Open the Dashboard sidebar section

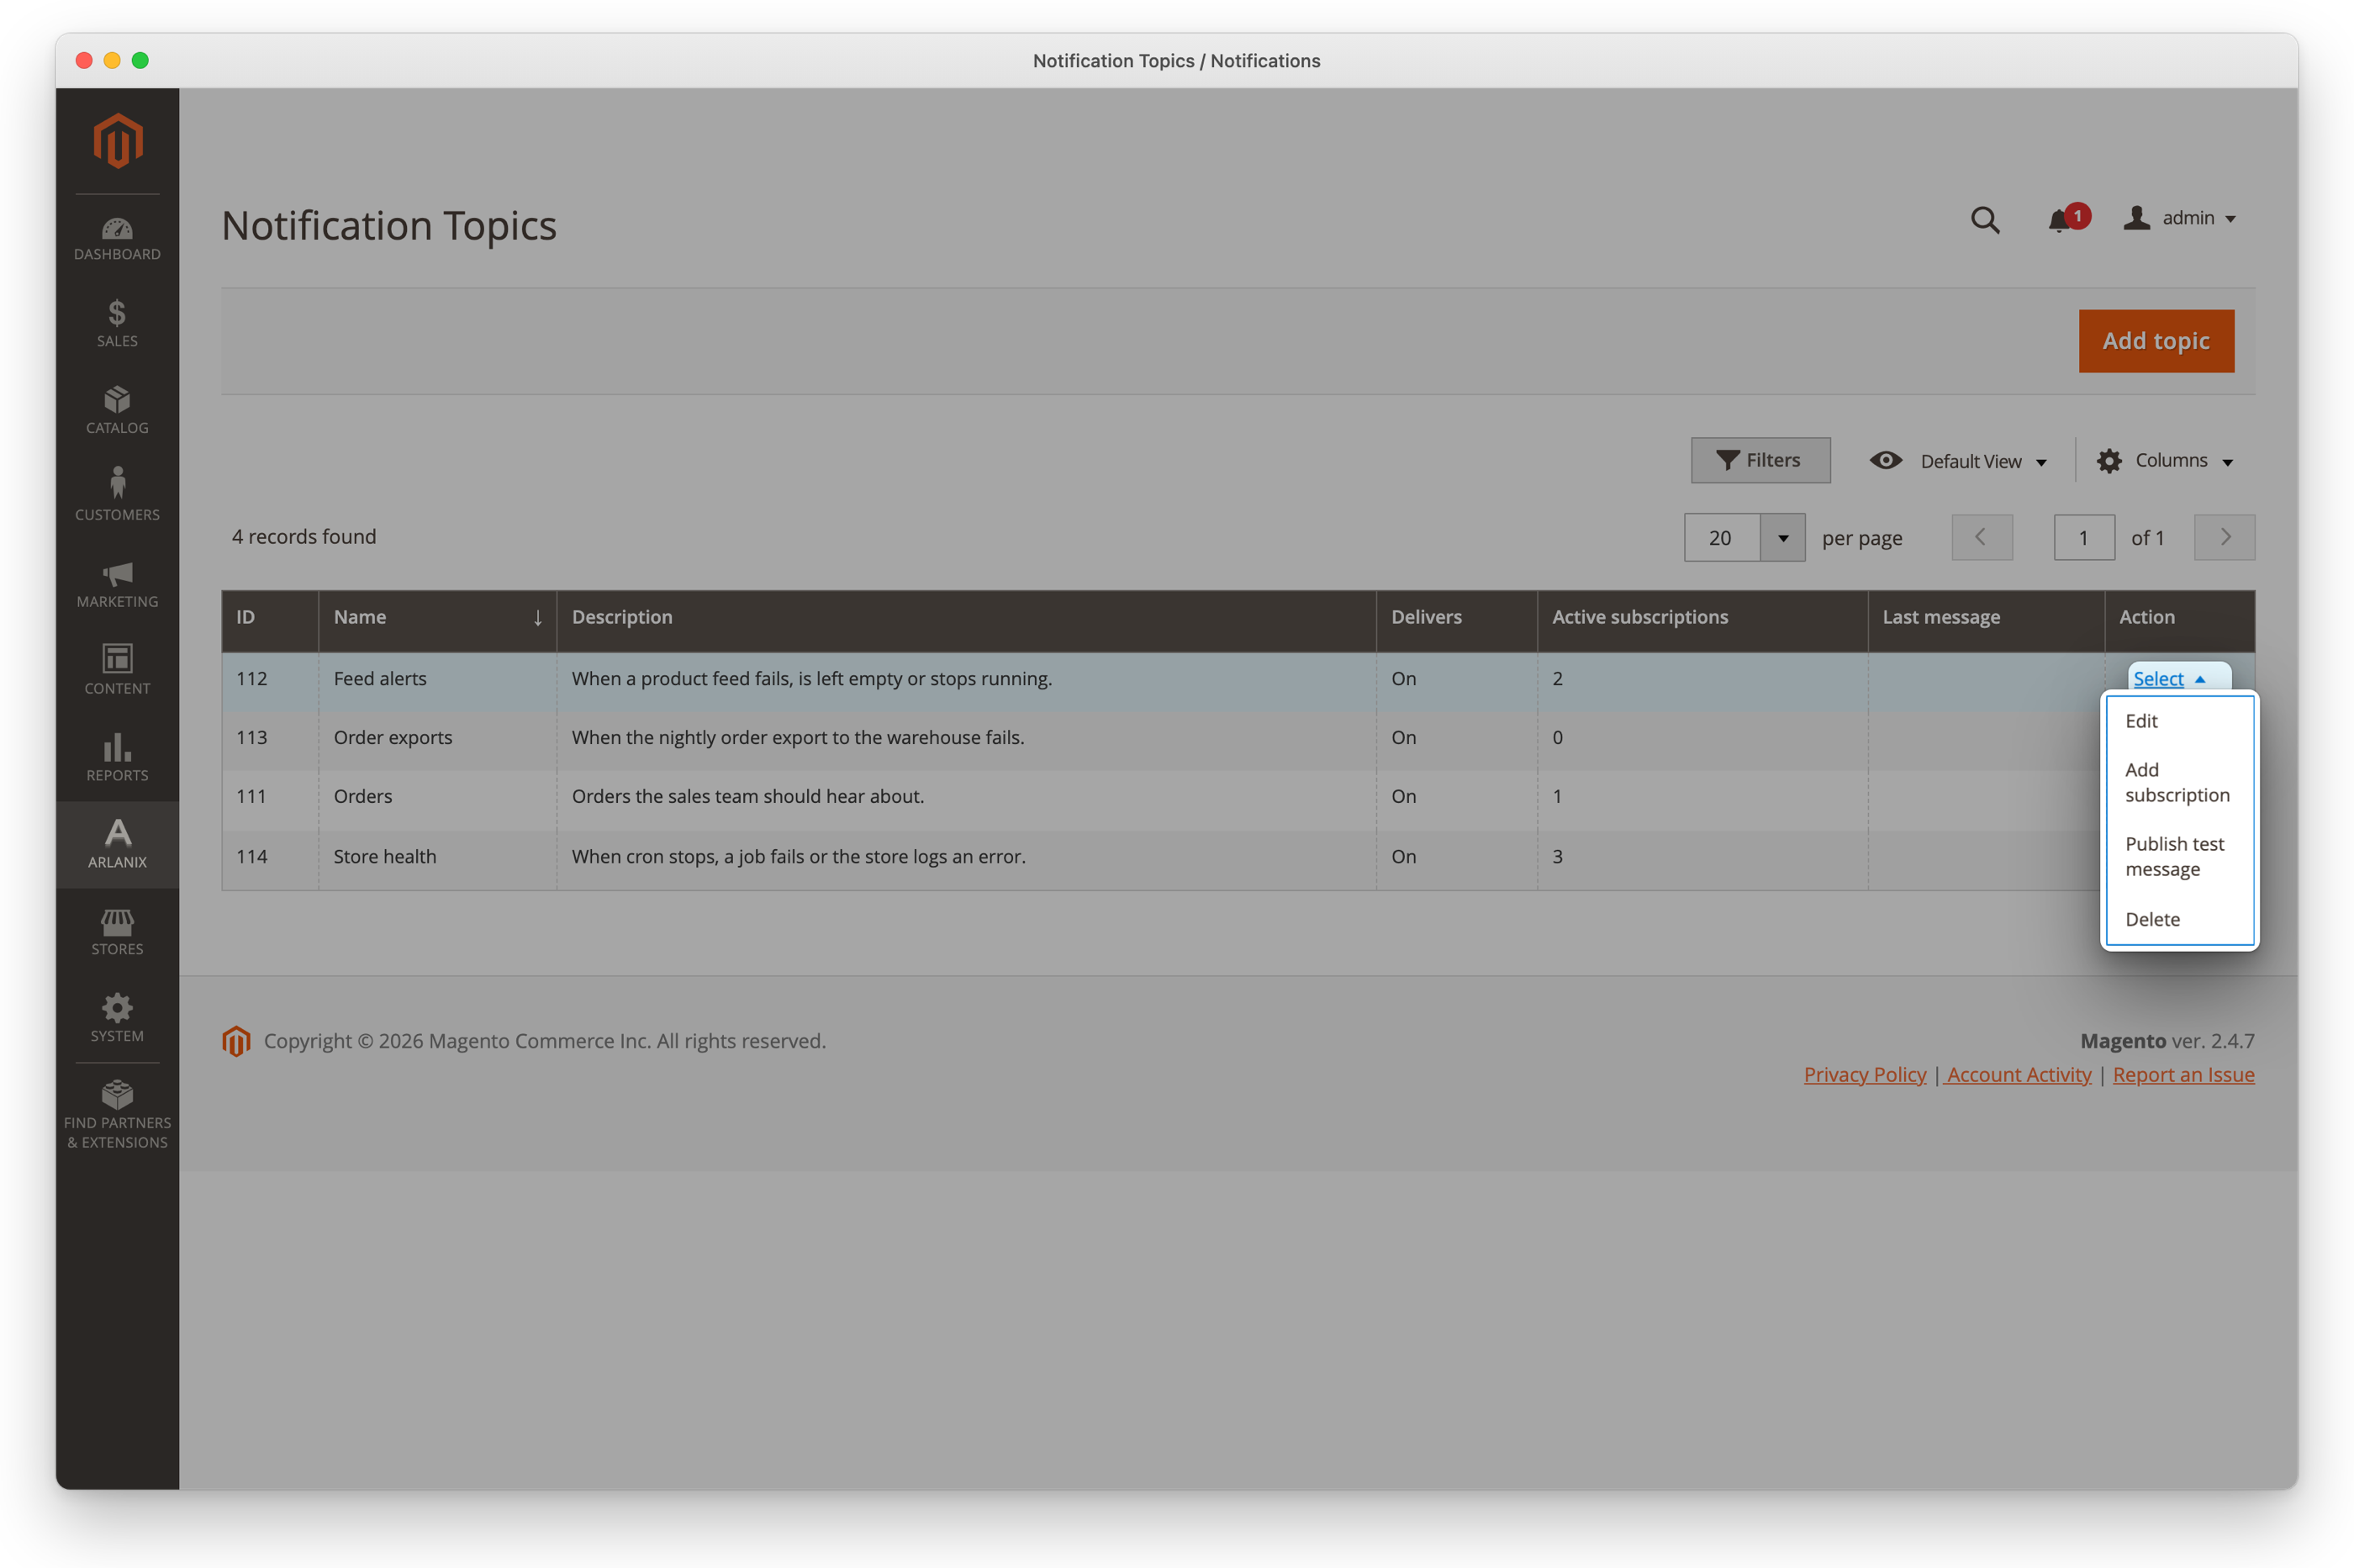[117, 239]
